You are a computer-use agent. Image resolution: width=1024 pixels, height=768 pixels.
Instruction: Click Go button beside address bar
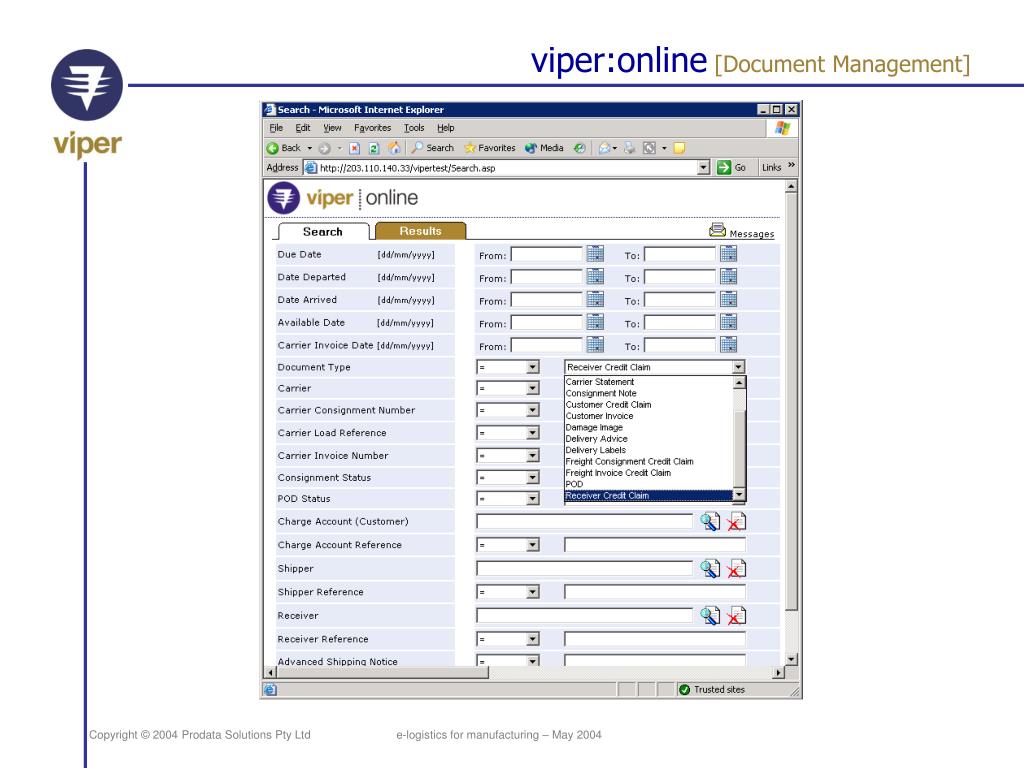tap(731, 168)
